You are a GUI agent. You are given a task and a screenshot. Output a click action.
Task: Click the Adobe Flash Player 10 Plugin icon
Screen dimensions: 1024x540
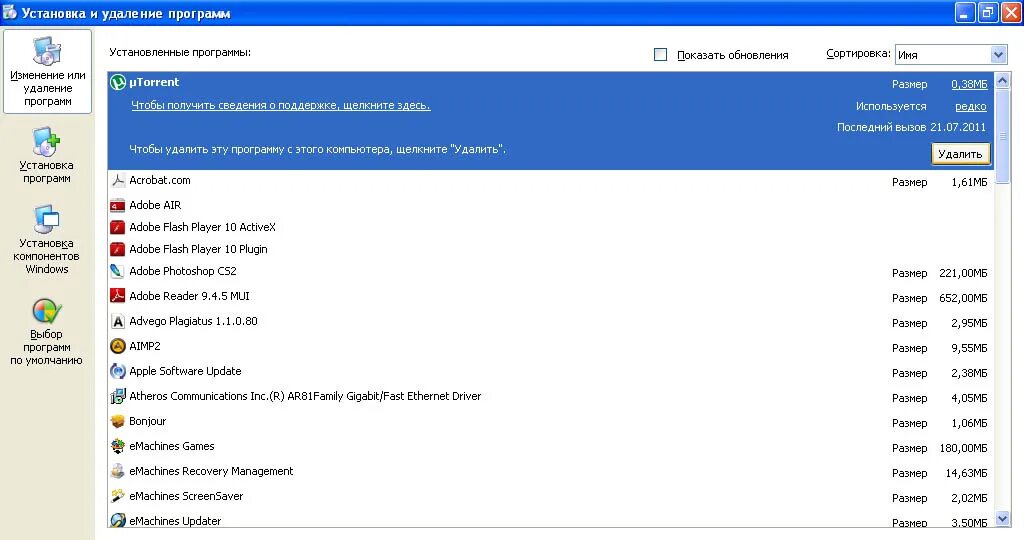118,249
